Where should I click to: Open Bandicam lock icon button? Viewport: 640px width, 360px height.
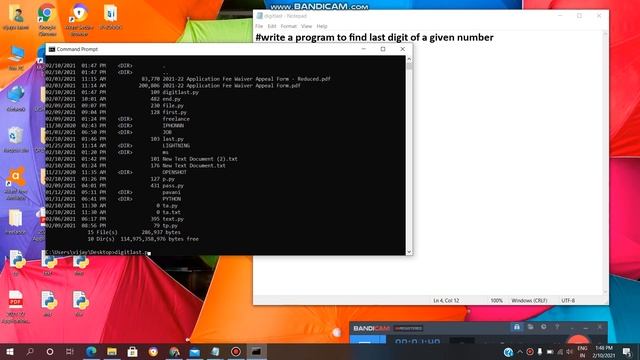tap(517, 327)
